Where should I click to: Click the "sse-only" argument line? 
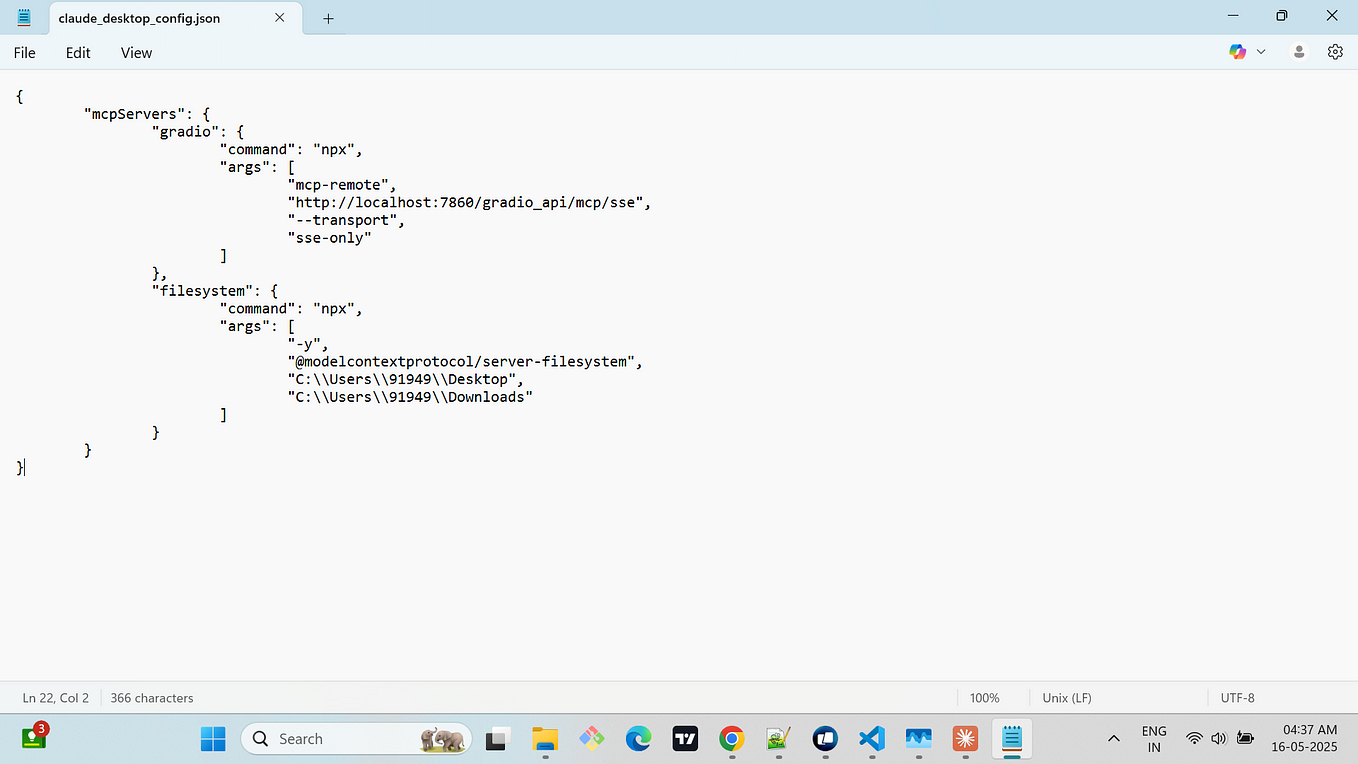329,238
